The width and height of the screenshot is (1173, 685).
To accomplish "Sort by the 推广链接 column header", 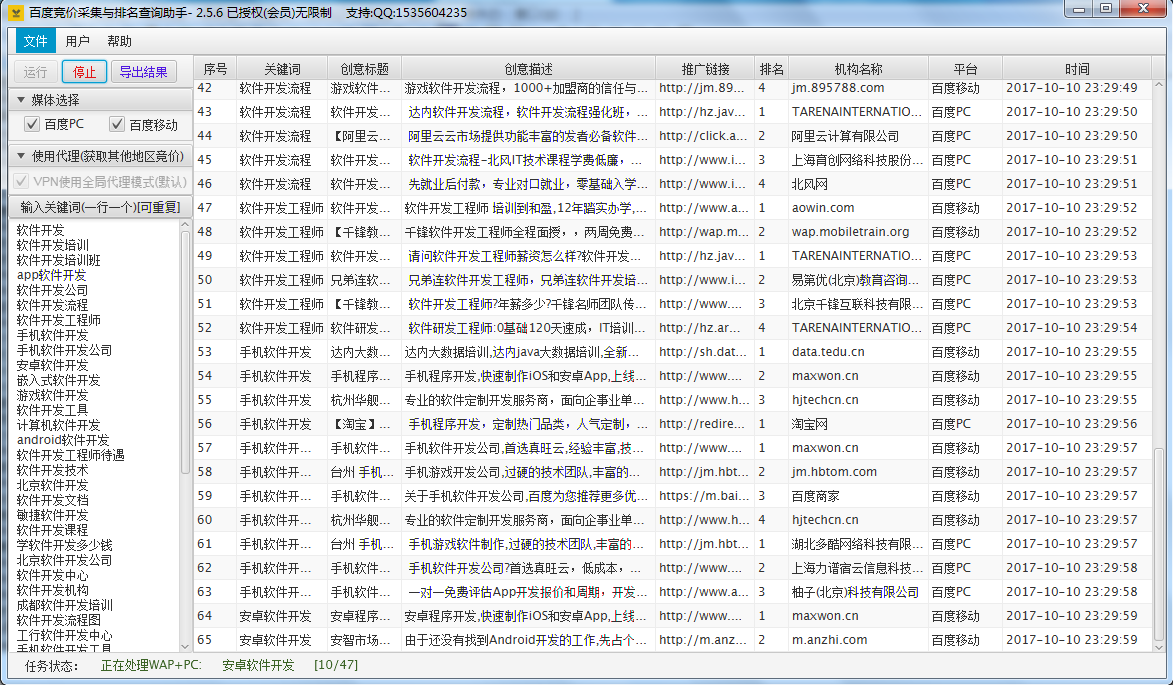I will click(705, 69).
